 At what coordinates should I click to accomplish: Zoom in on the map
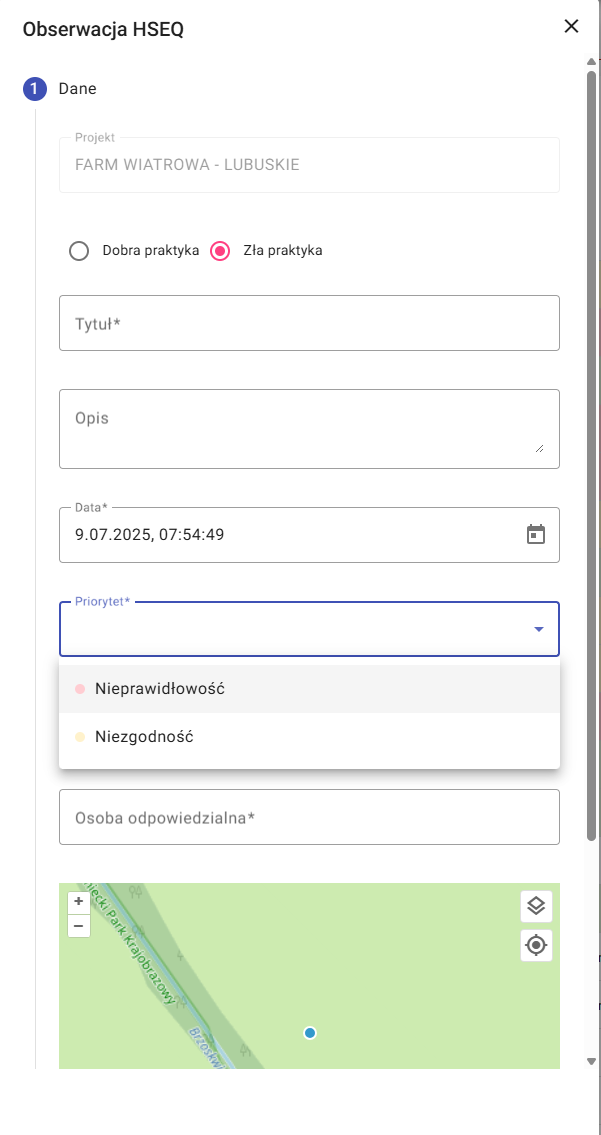79,901
